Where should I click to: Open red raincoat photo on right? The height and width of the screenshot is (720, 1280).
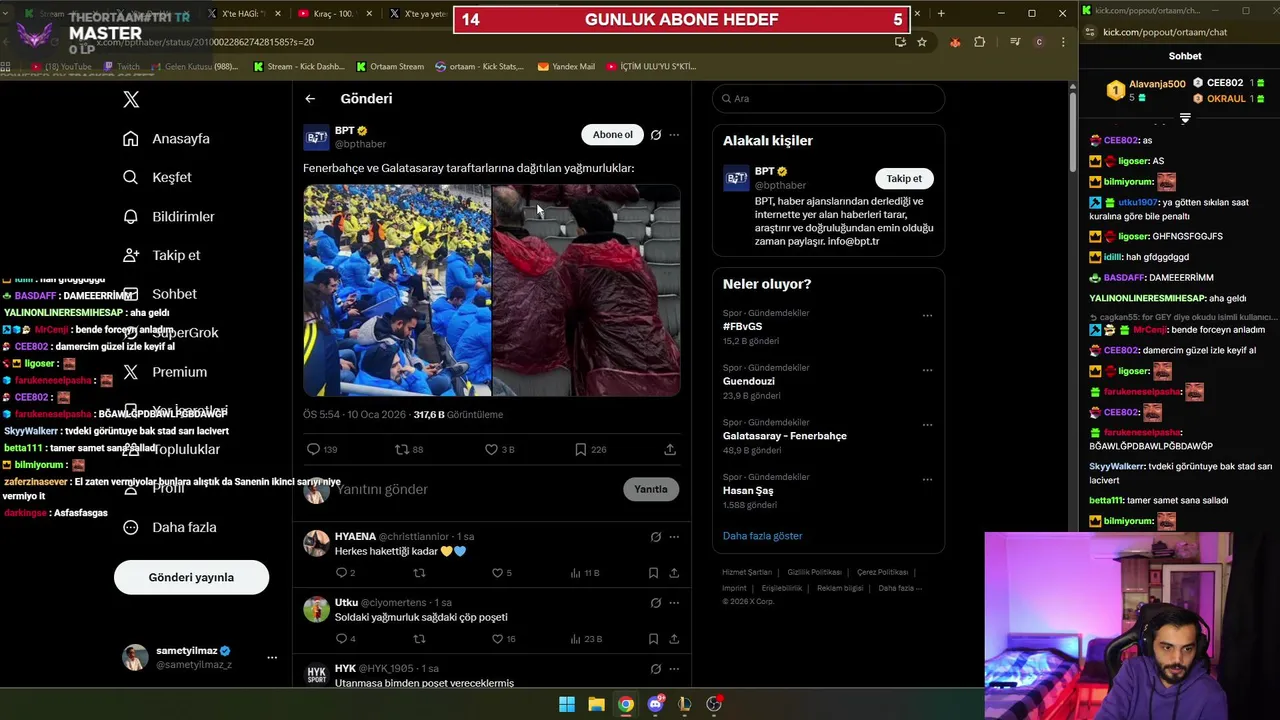pyautogui.click(x=586, y=290)
